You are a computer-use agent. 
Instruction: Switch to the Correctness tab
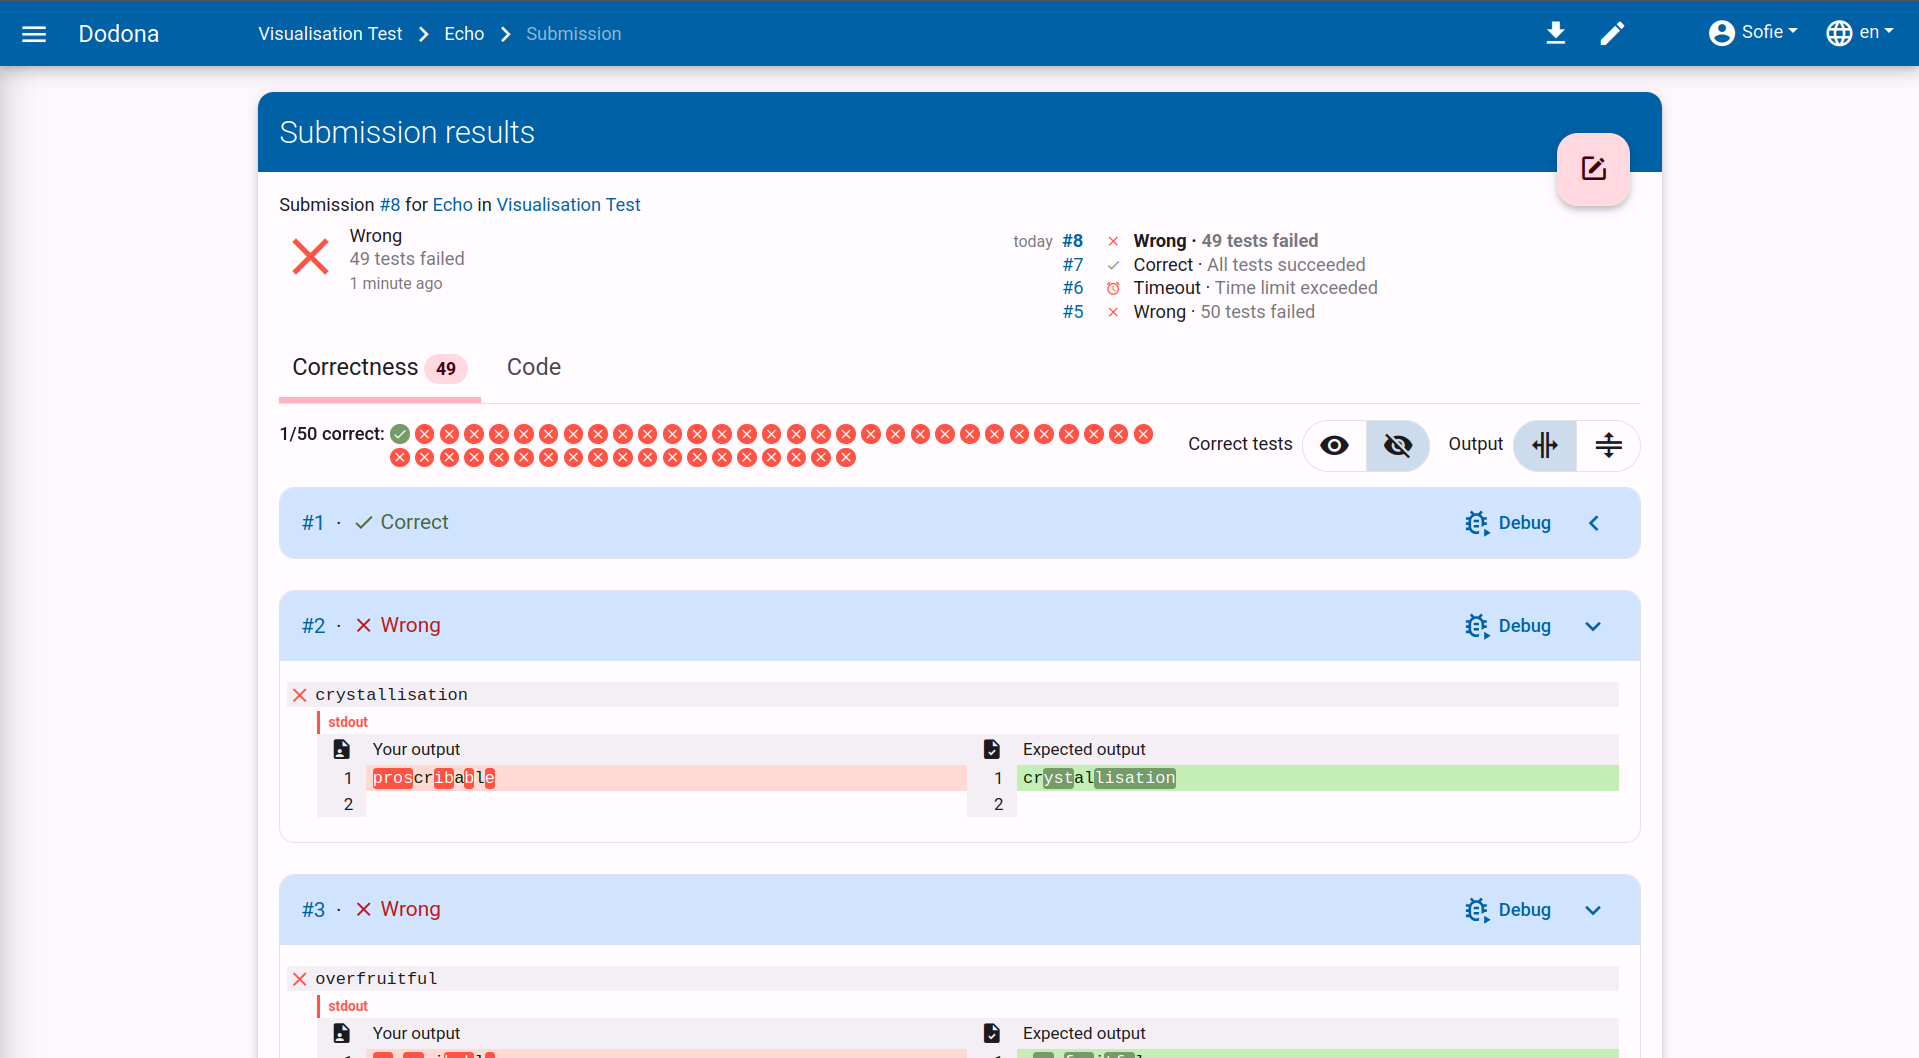point(379,368)
